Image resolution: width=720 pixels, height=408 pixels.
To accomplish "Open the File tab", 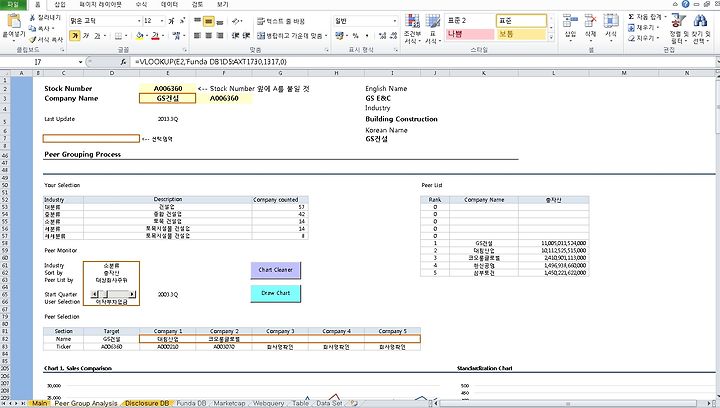I will (14, 4).
